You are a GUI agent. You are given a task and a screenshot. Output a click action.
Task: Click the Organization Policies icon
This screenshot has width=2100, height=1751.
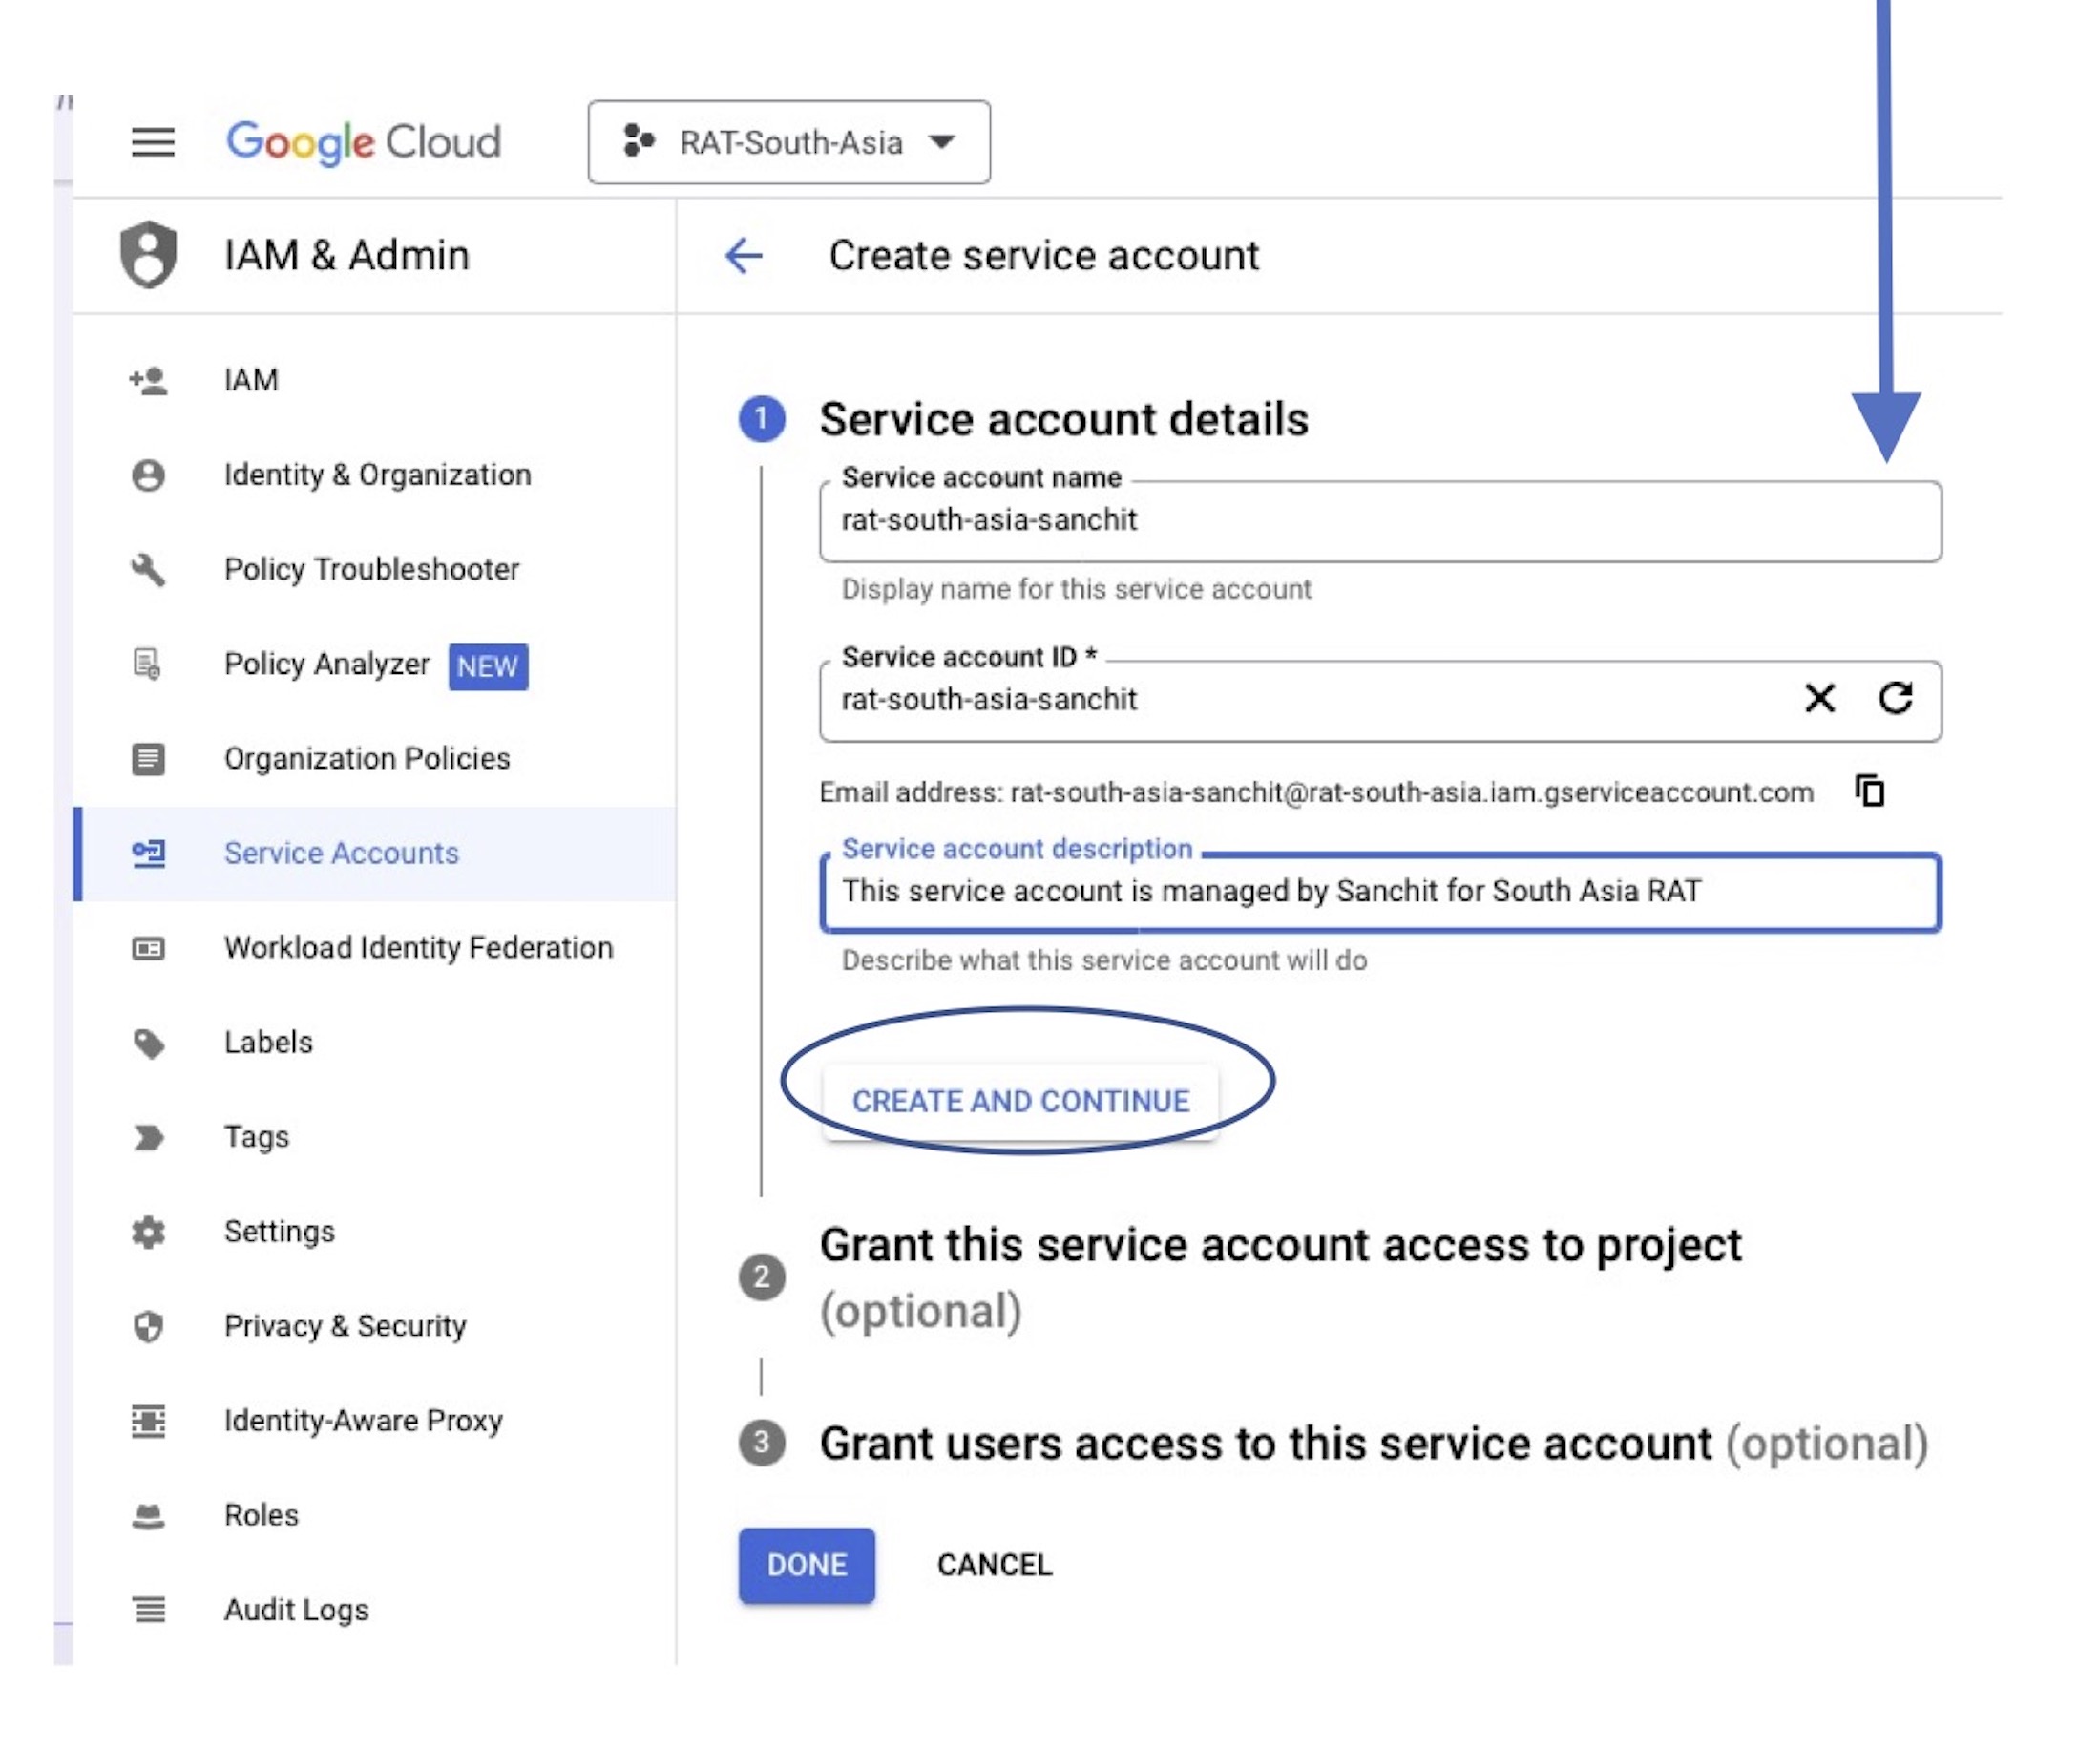click(148, 759)
